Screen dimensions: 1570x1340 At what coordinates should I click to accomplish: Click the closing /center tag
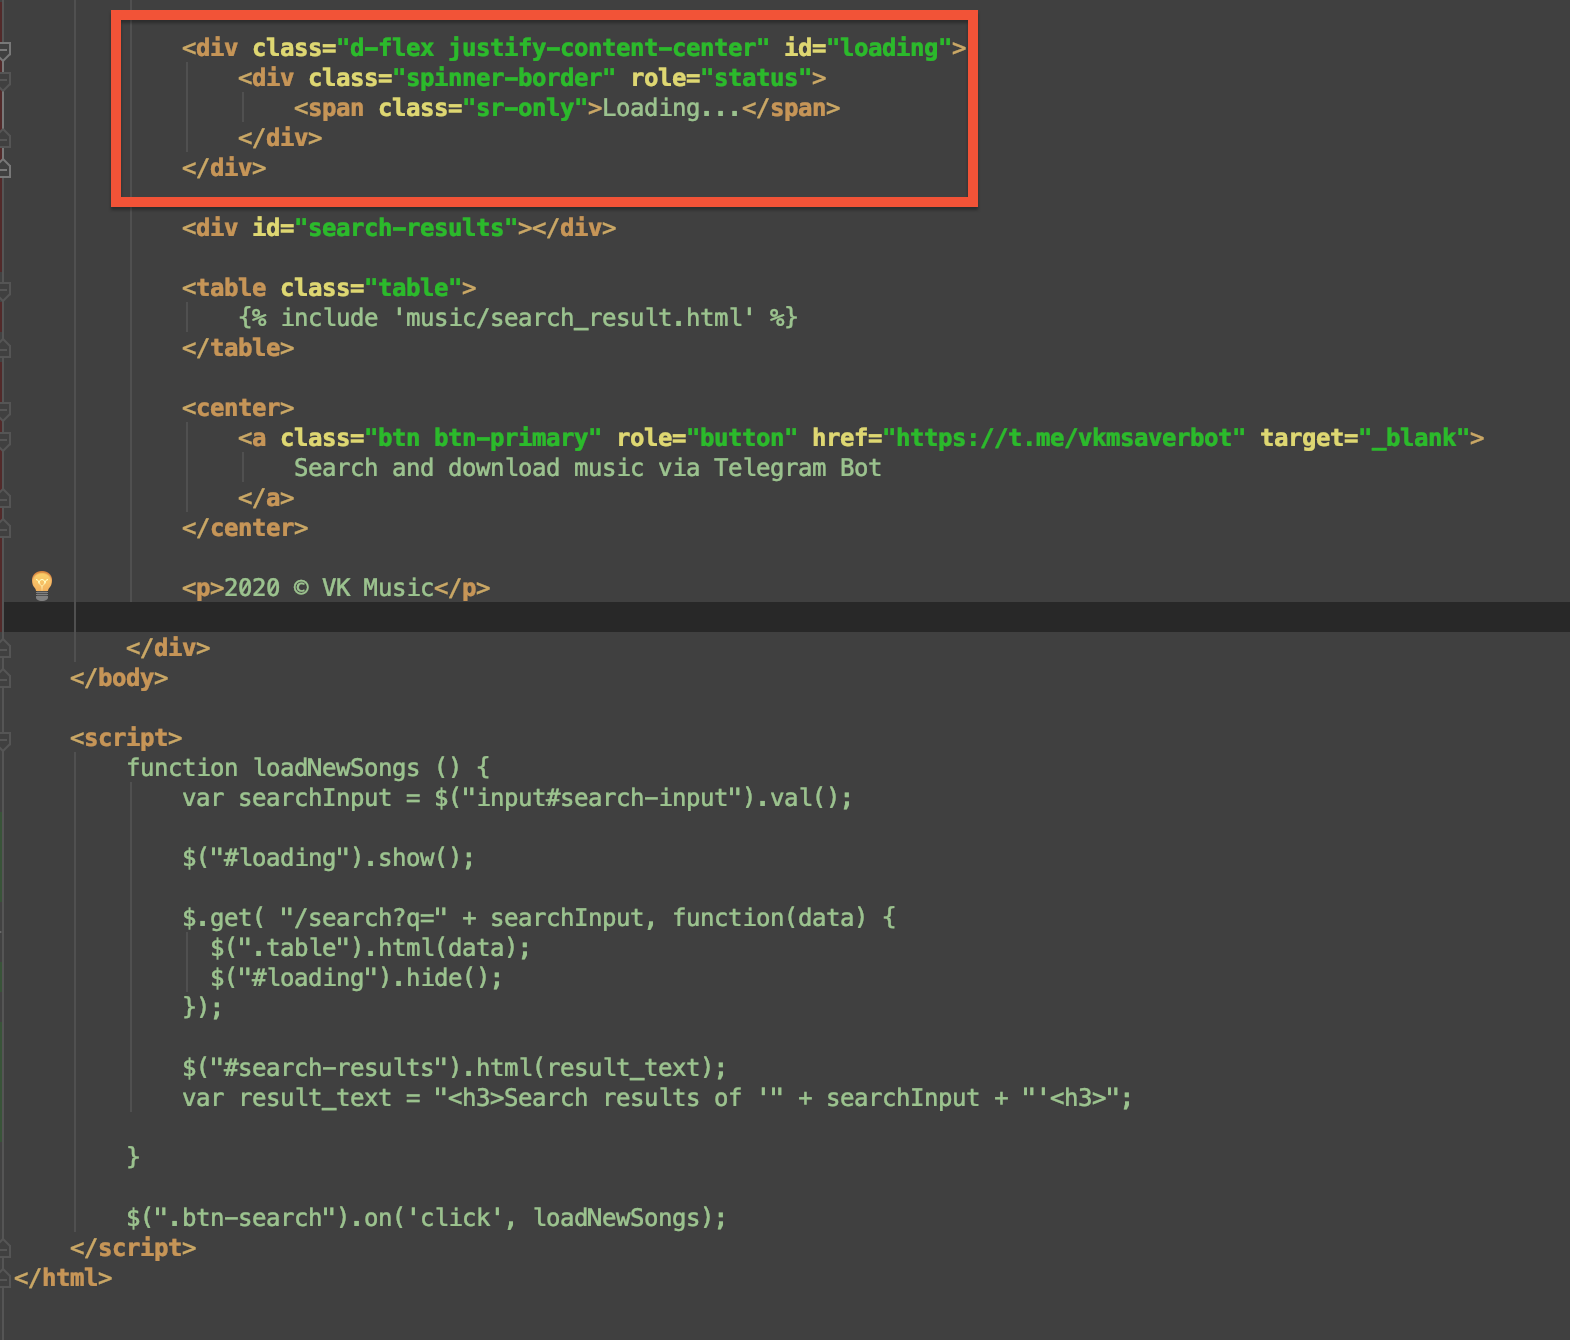(245, 528)
